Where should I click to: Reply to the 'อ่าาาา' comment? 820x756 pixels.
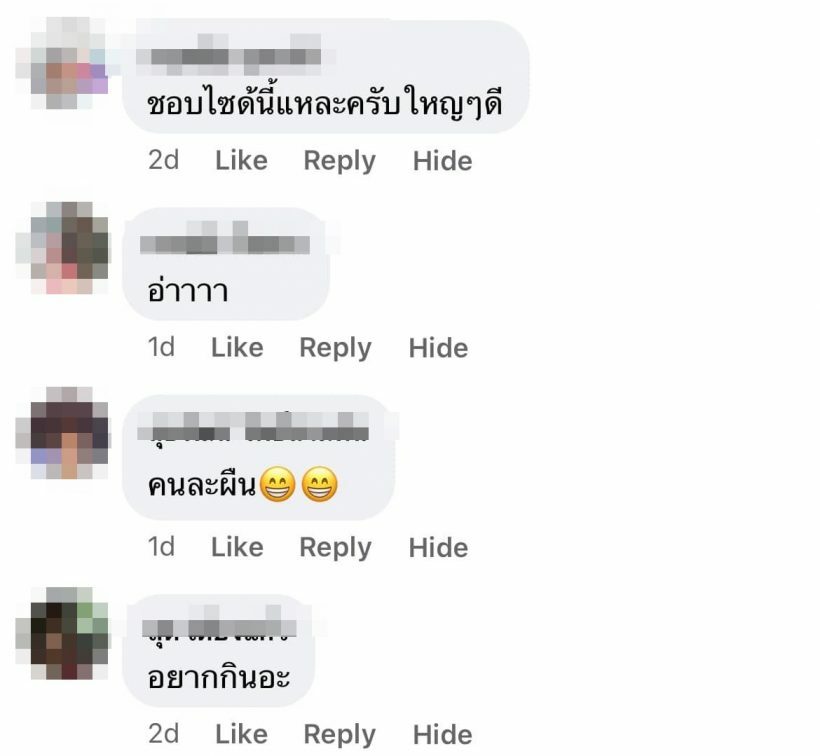pyautogui.click(x=335, y=348)
